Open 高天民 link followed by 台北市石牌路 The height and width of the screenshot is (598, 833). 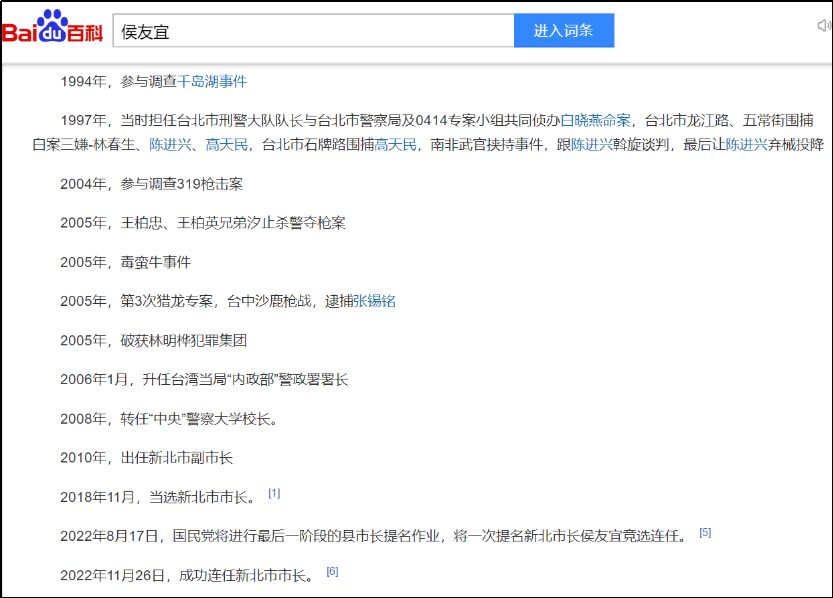[226, 144]
